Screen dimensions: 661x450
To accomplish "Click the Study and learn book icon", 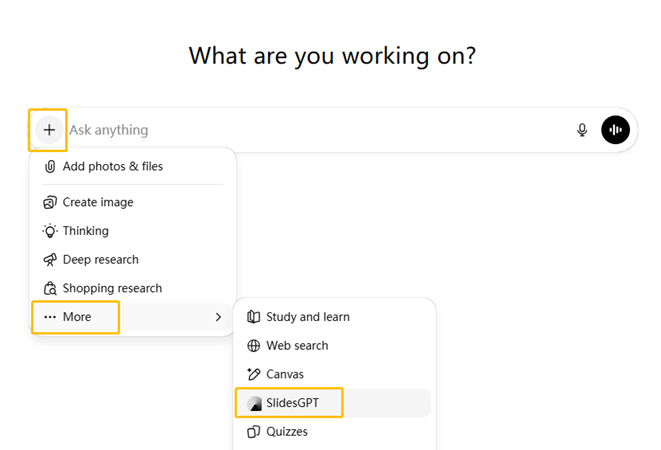I will coord(254,317).
